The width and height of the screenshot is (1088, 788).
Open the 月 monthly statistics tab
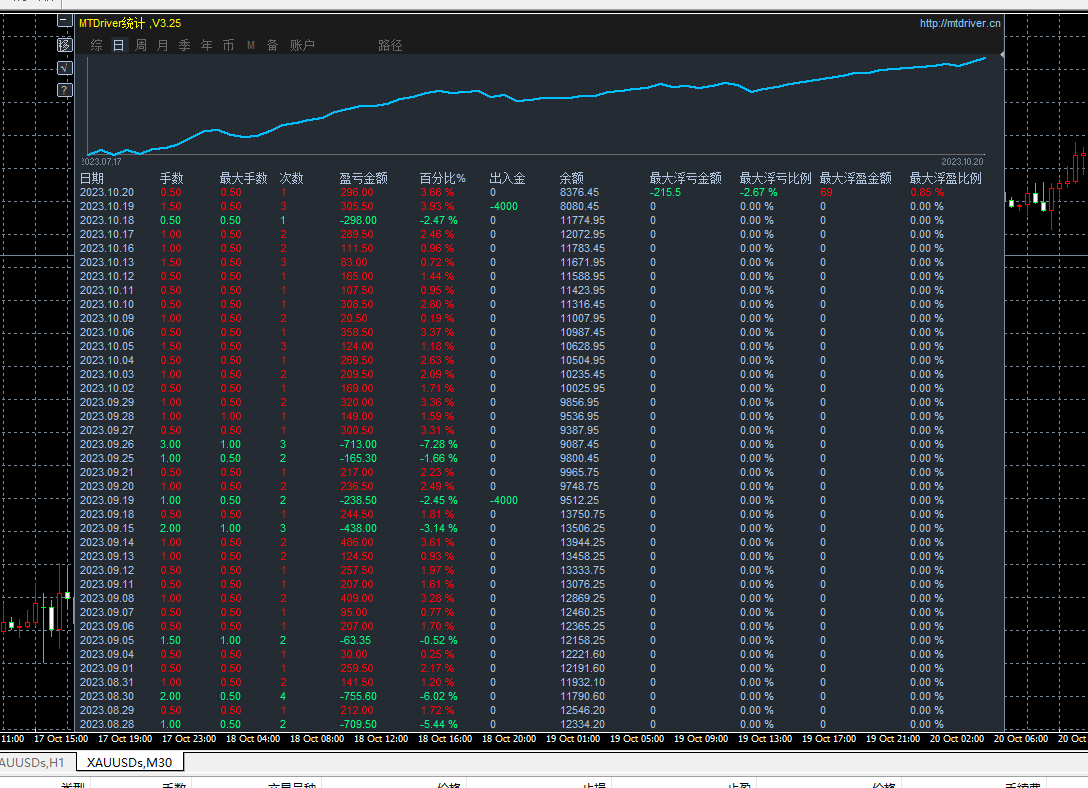[x=163, y=45]
